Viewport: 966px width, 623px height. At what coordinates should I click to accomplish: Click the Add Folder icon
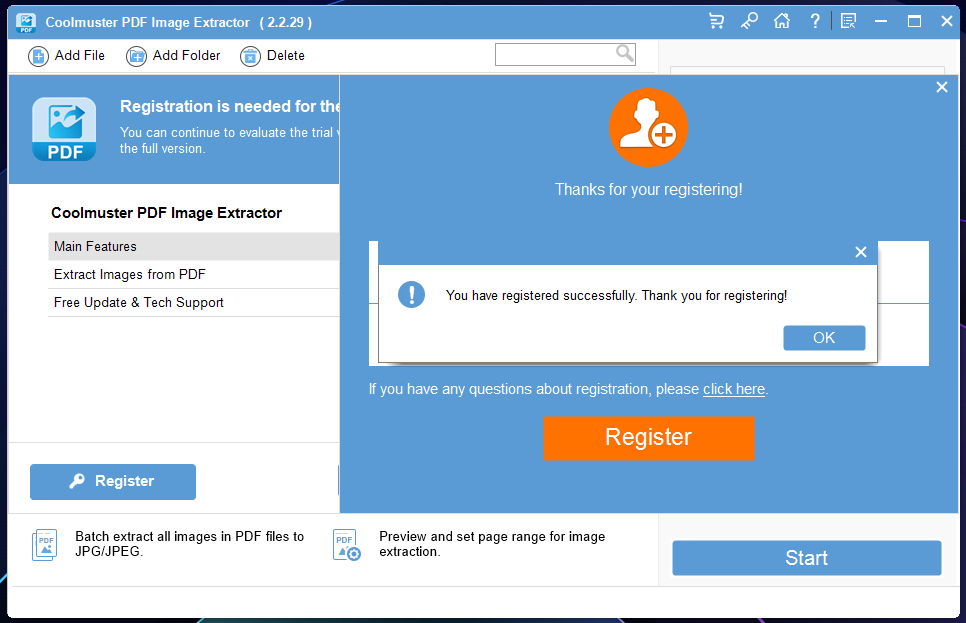tap(136, 56)
